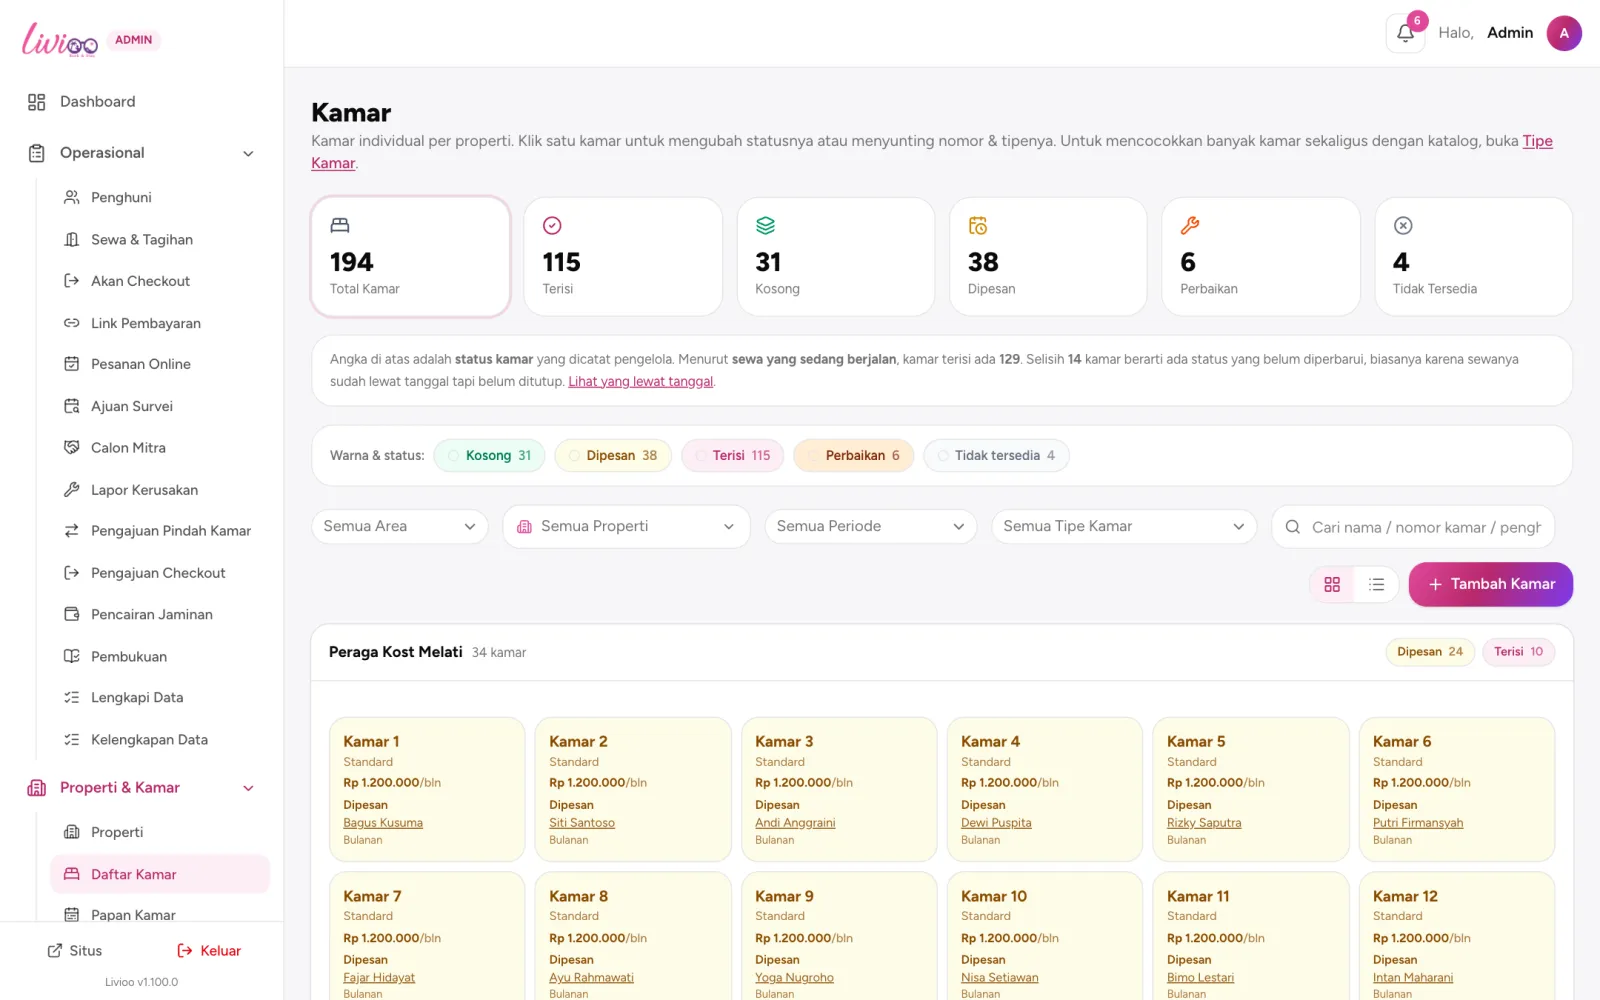Click the Lapor Kerusakan wrench icon
This screenshot has height=1000, width=1600.
72,490
